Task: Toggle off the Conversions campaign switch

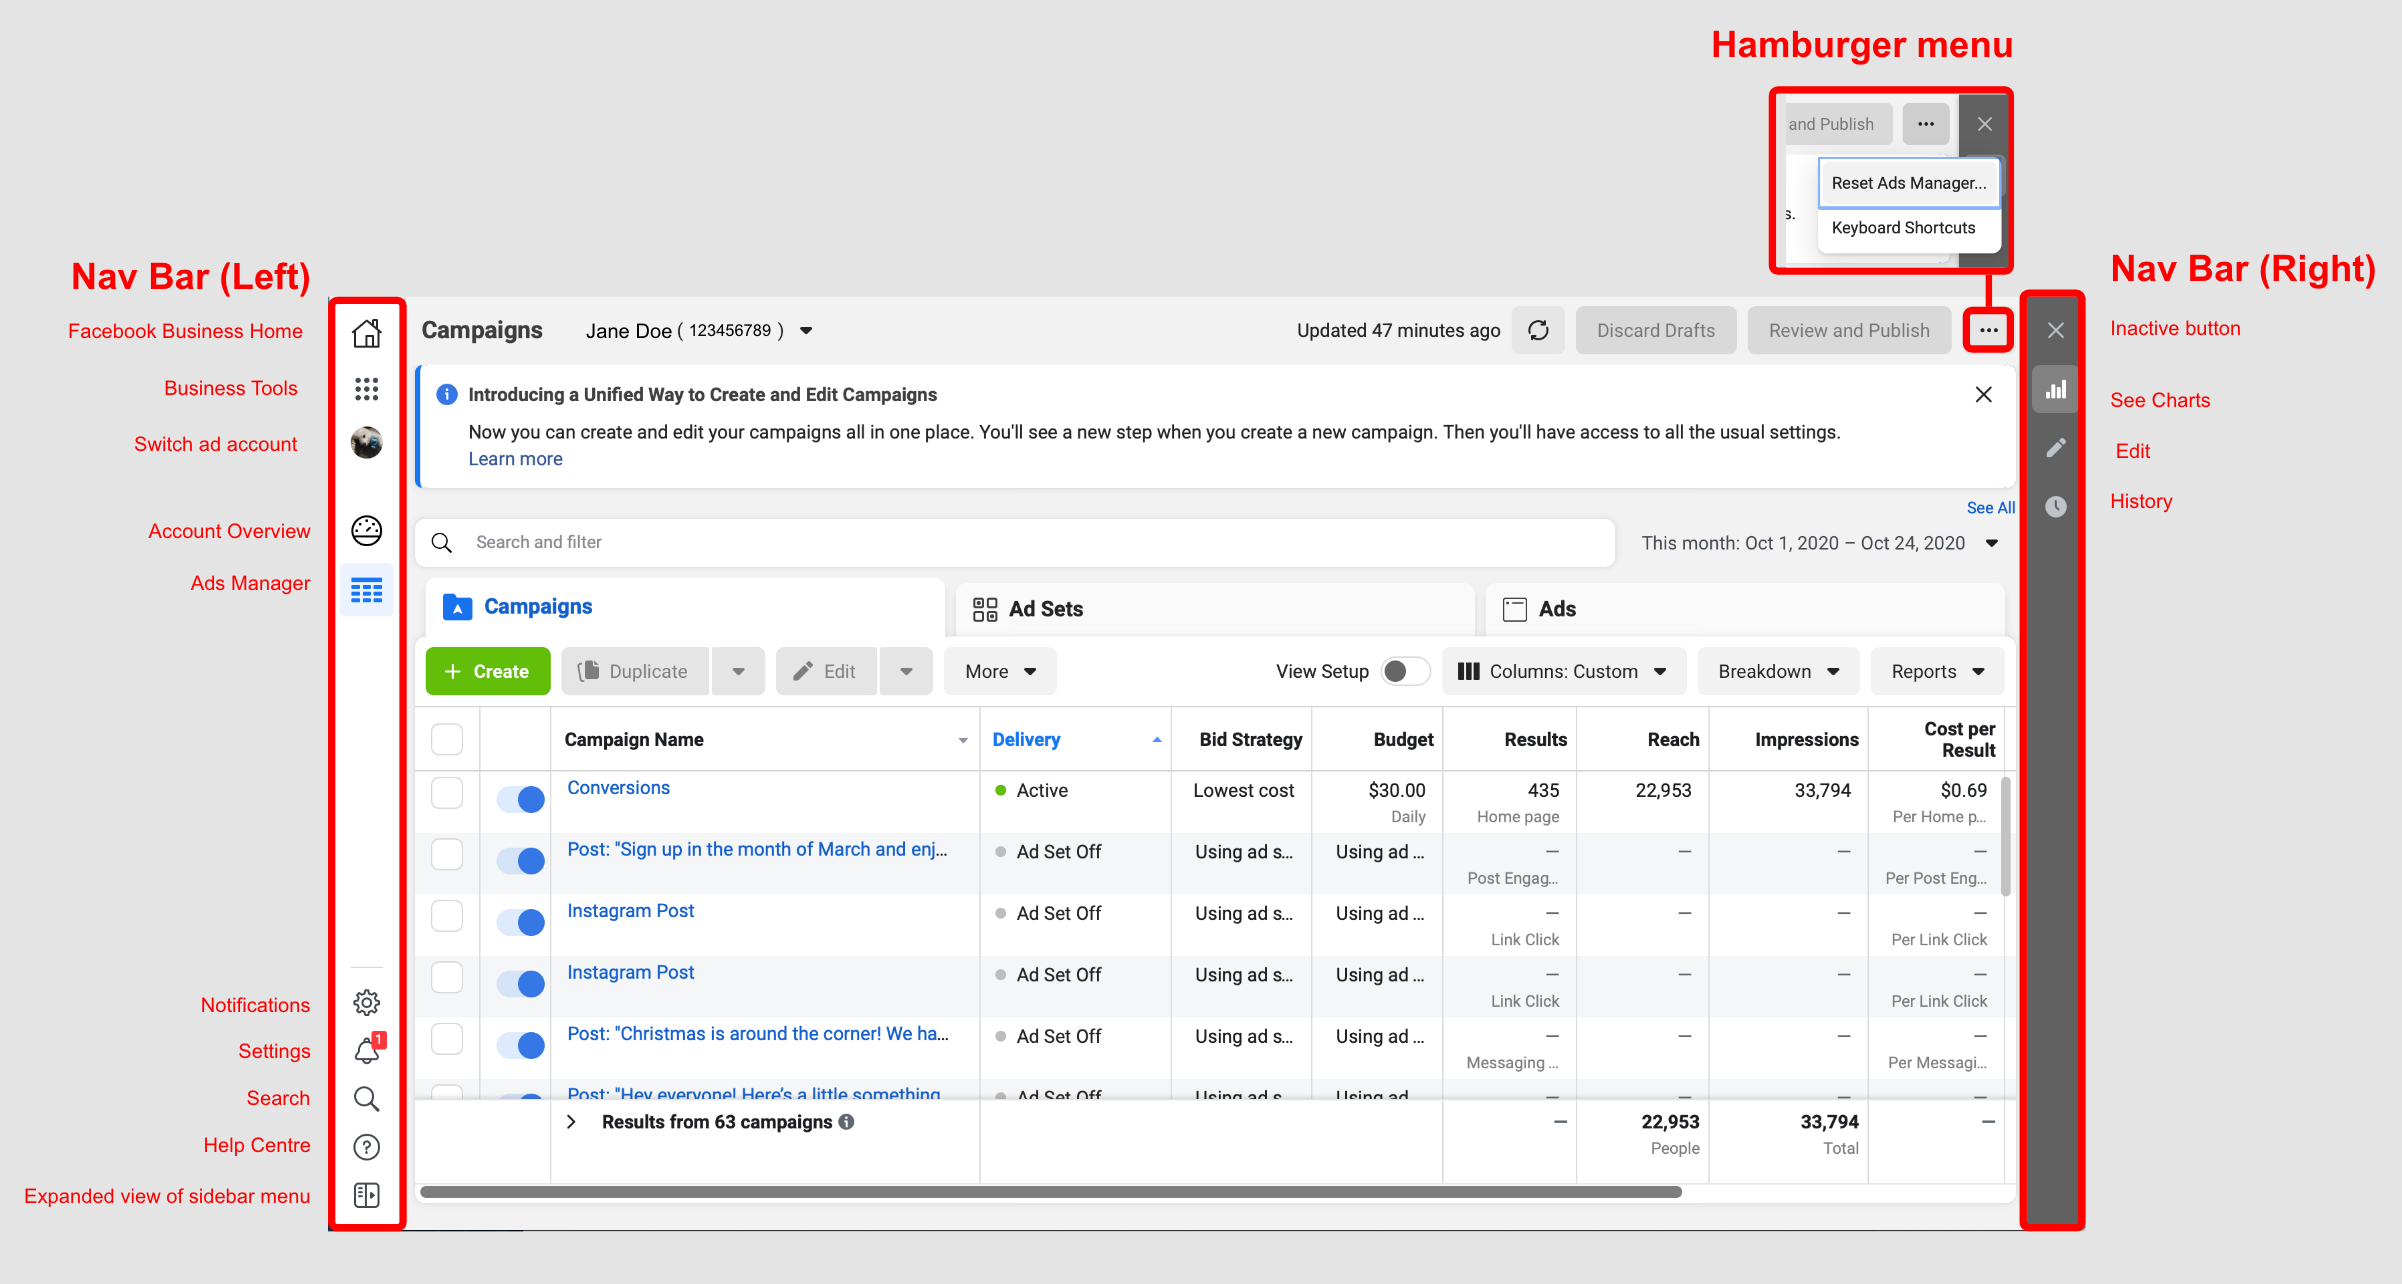Action: 521,799
